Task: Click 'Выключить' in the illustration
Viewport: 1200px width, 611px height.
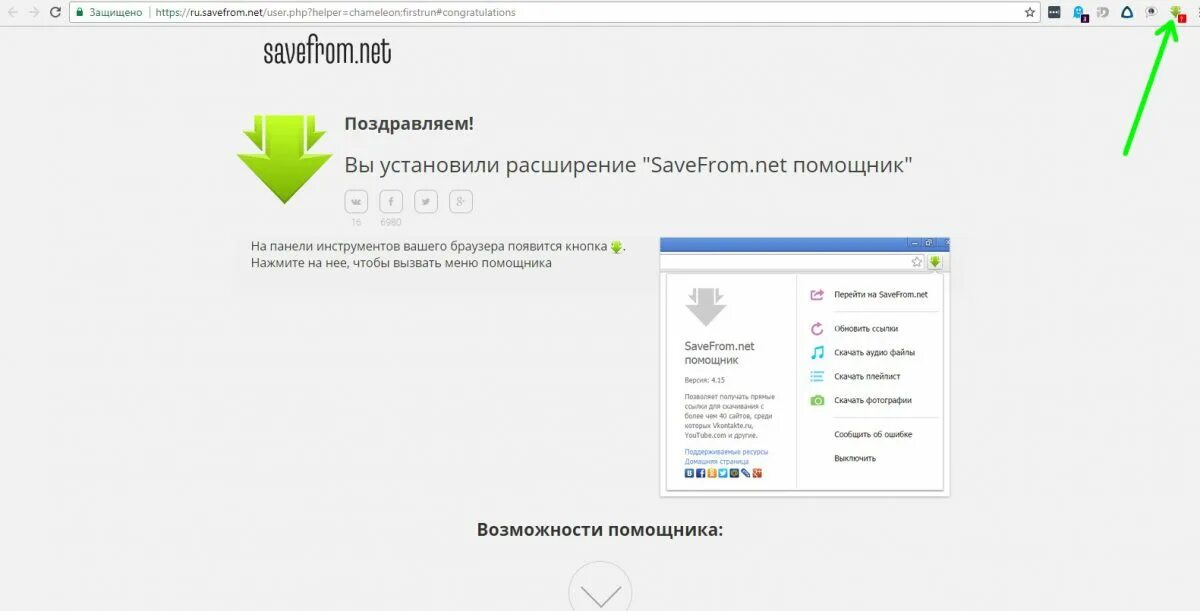Action: [855, 458]
